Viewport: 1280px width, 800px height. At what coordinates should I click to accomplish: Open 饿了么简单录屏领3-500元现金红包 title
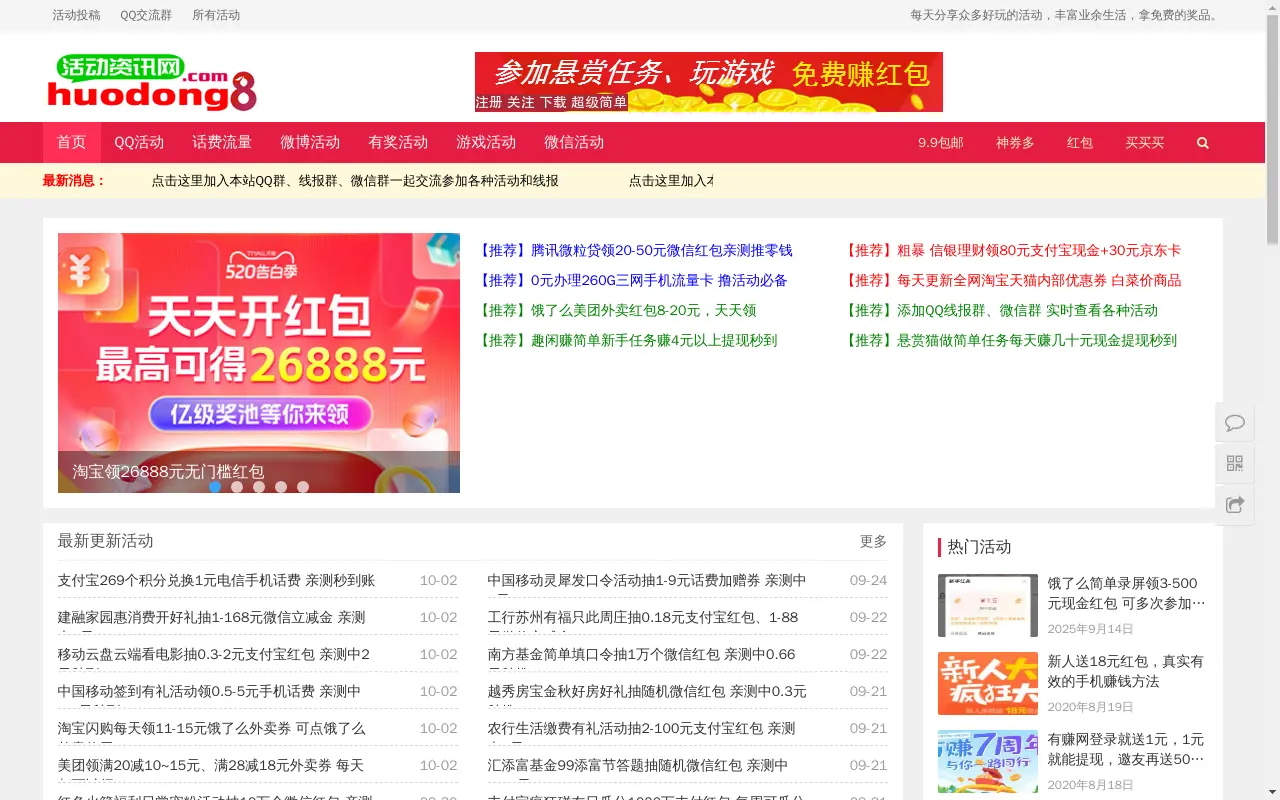click(x=1127, y=593)
